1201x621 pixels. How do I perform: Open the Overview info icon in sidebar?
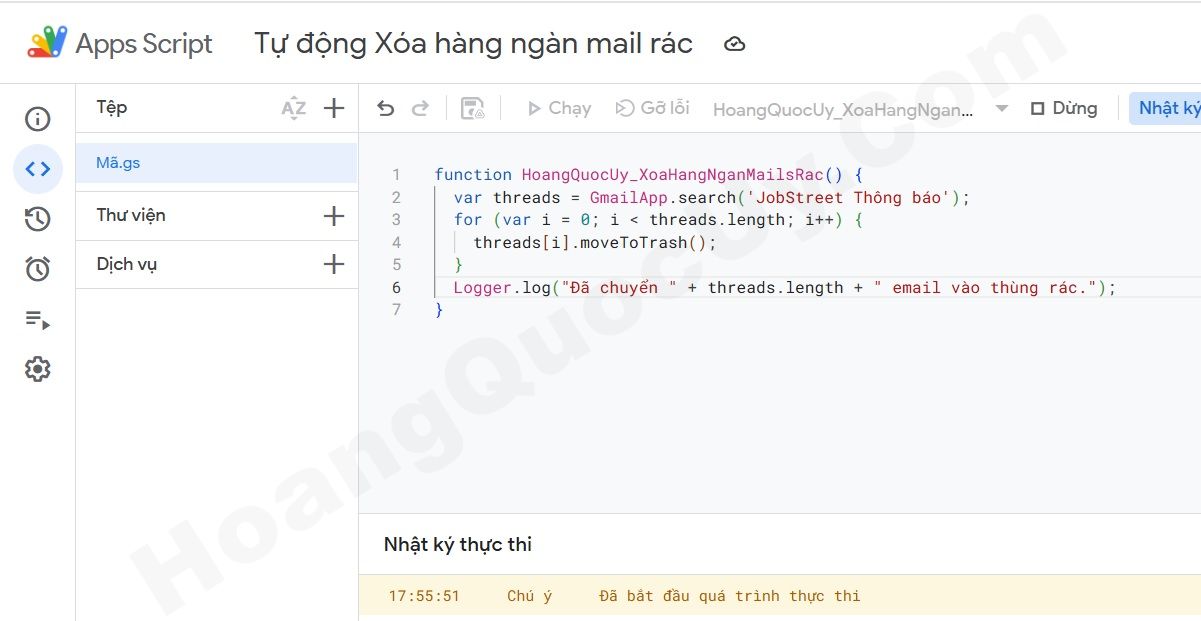coord(37,119)
